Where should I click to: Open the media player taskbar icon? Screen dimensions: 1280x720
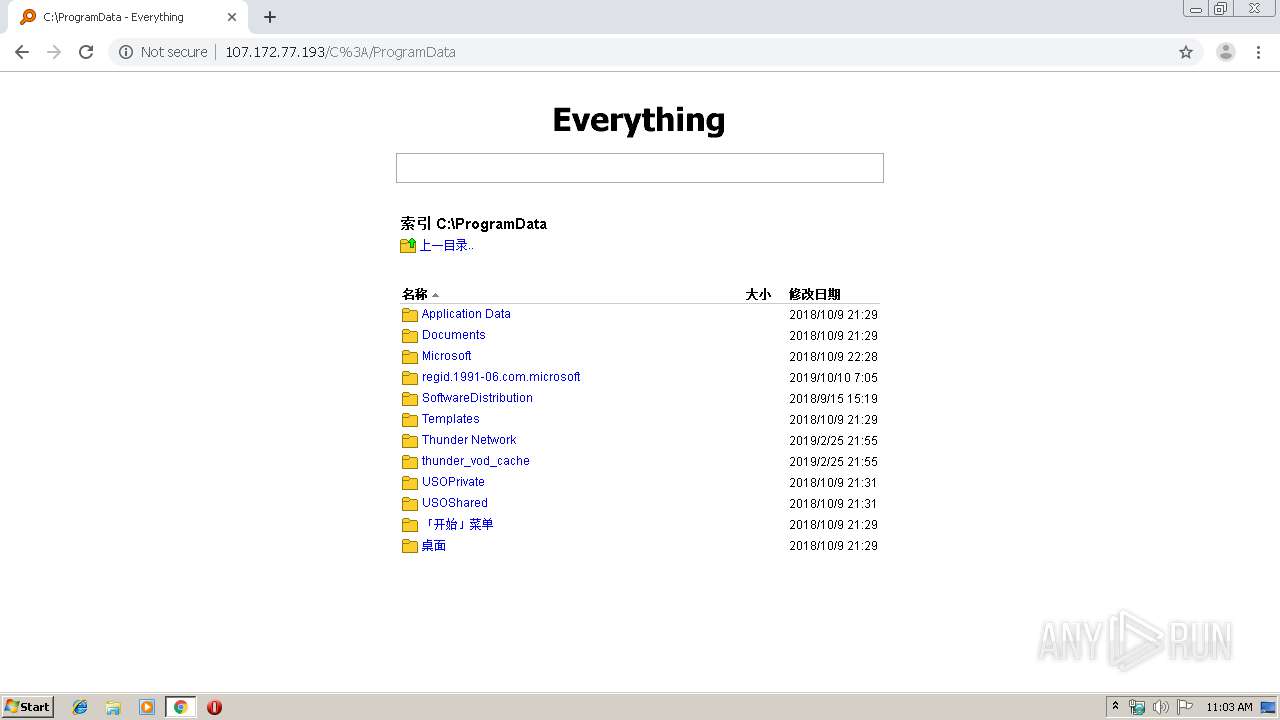pyautogui.click(x=147, y=707)
